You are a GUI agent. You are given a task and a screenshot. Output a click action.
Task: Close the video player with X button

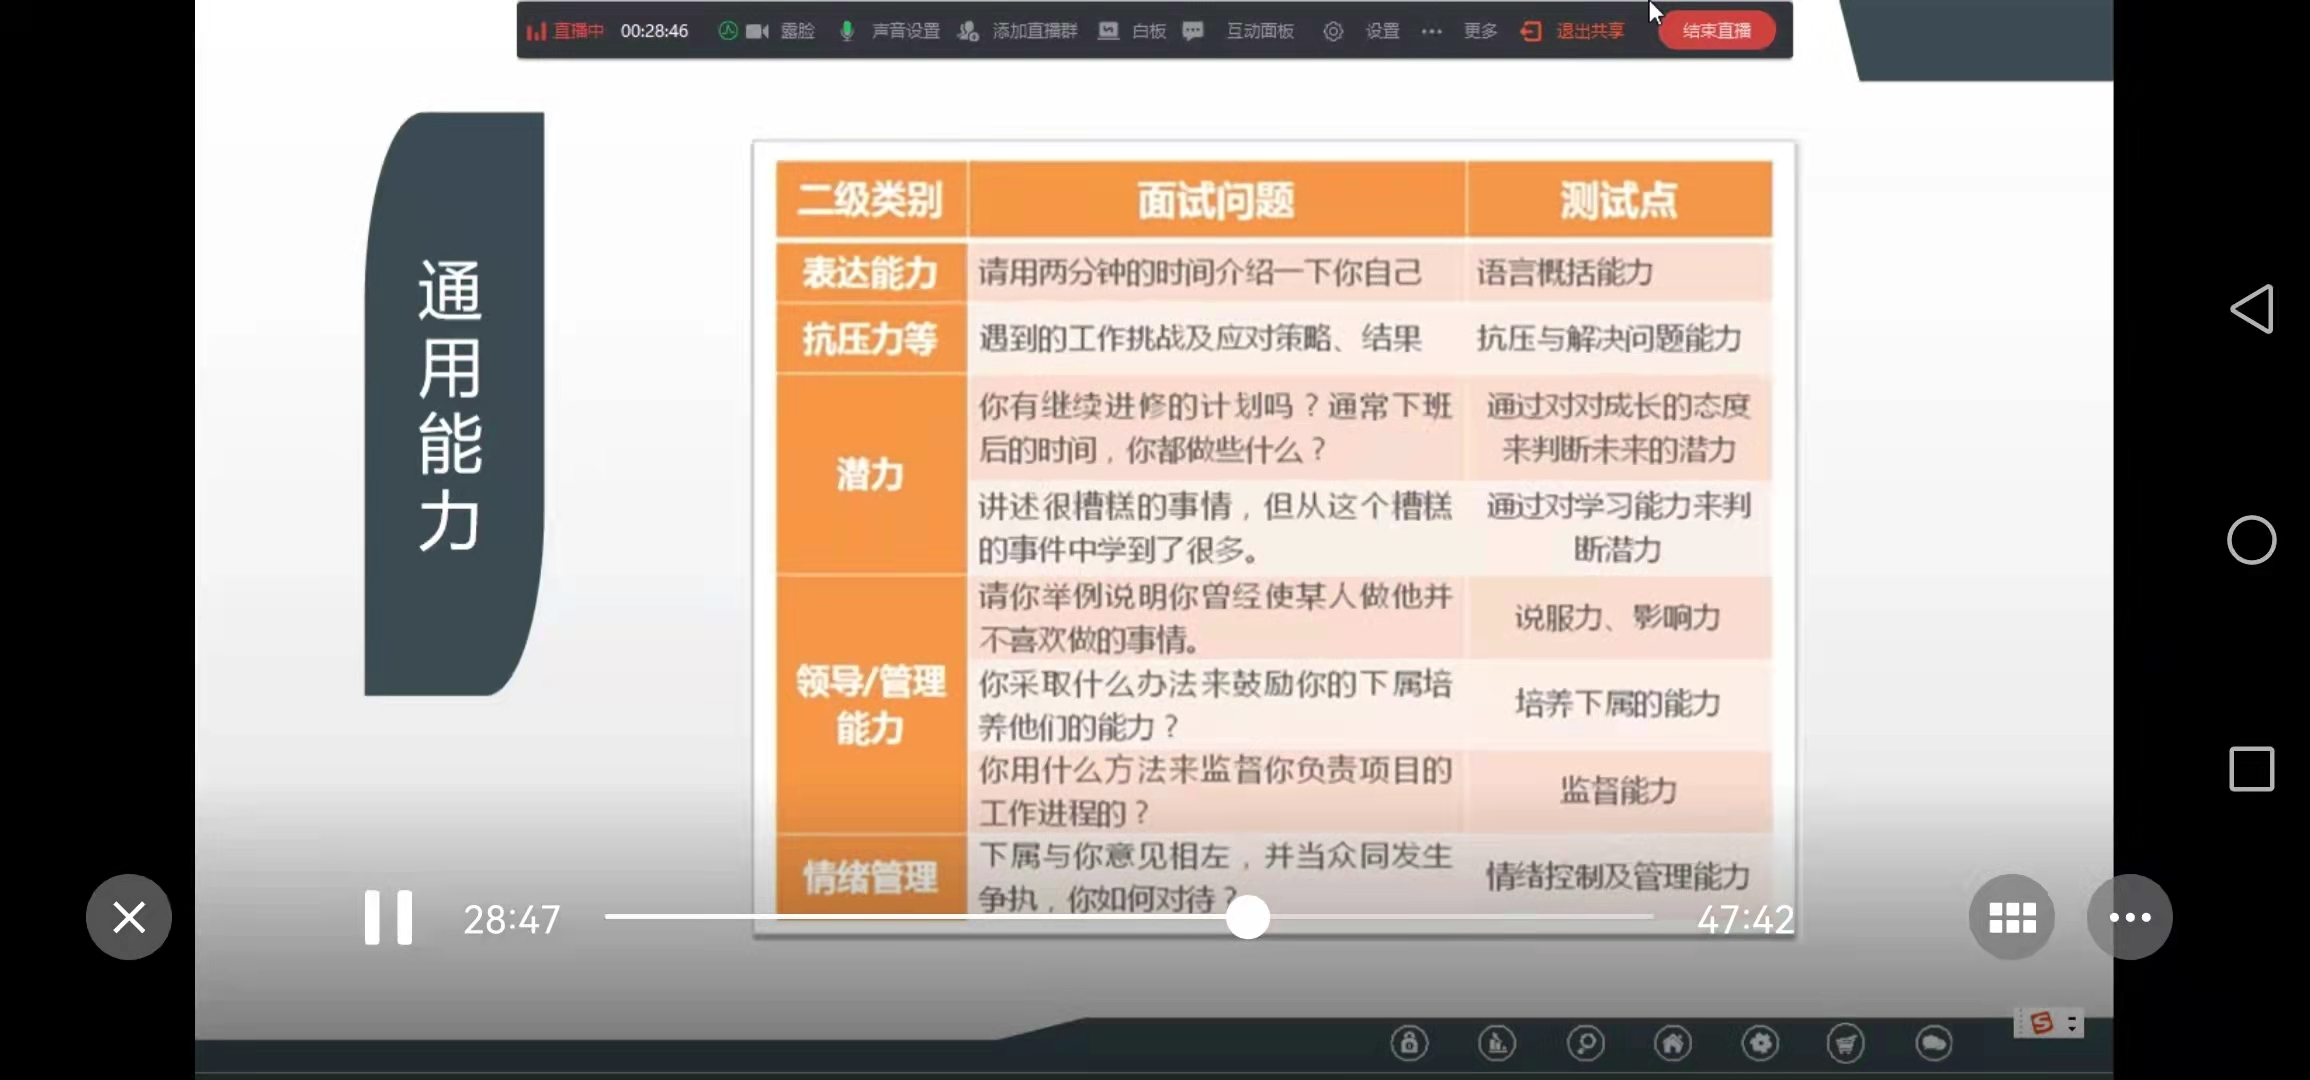tap(129, 917)
